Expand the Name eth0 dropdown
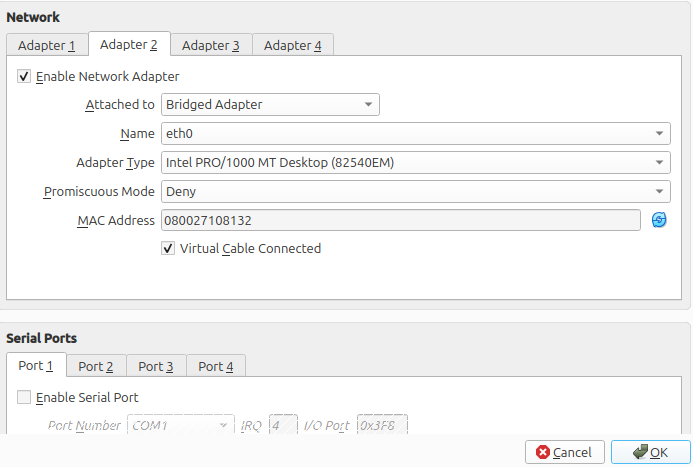The width and height of the screenshot is (693, 467). point(415,133)
